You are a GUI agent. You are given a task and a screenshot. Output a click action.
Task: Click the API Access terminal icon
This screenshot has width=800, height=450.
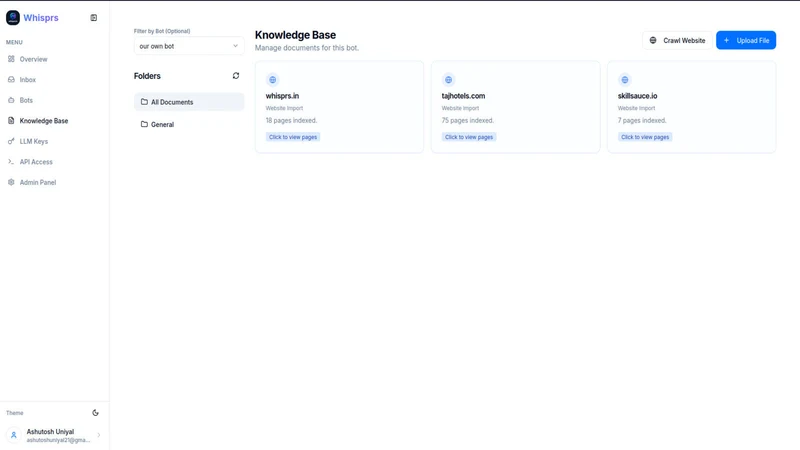click(x=11, y=162)
